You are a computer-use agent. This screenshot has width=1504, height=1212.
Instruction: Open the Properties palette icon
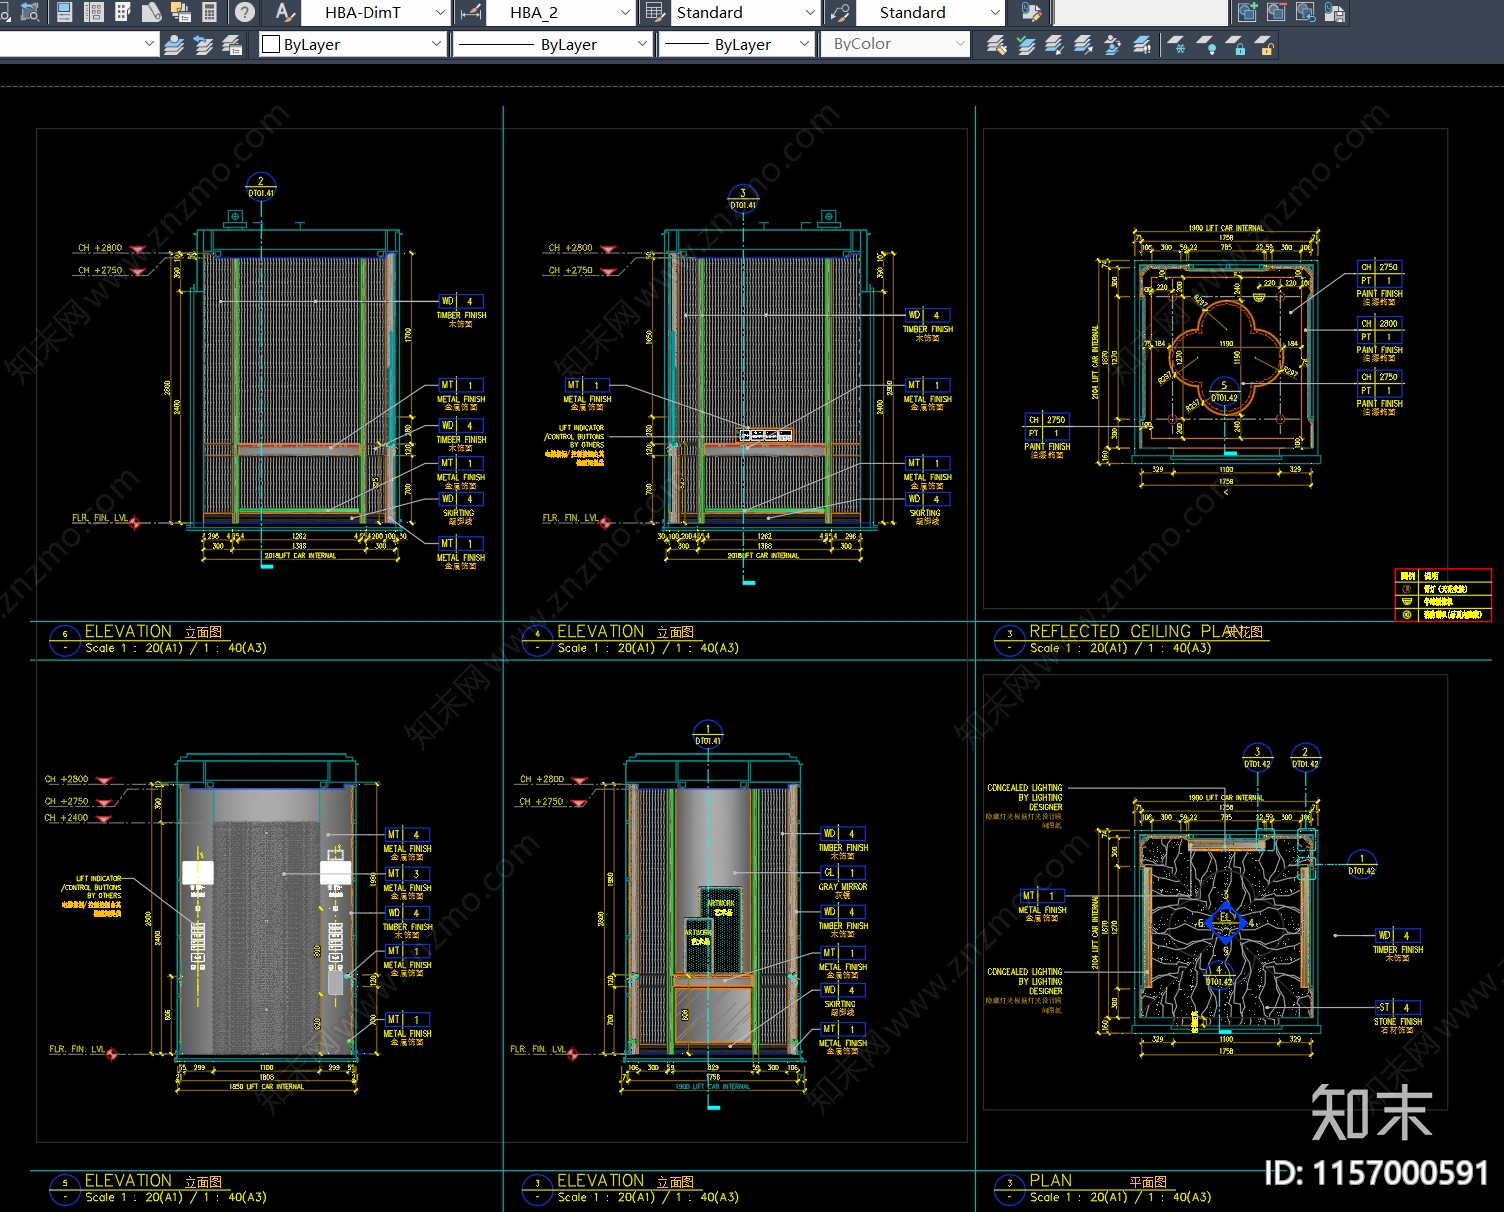[64, 12]
